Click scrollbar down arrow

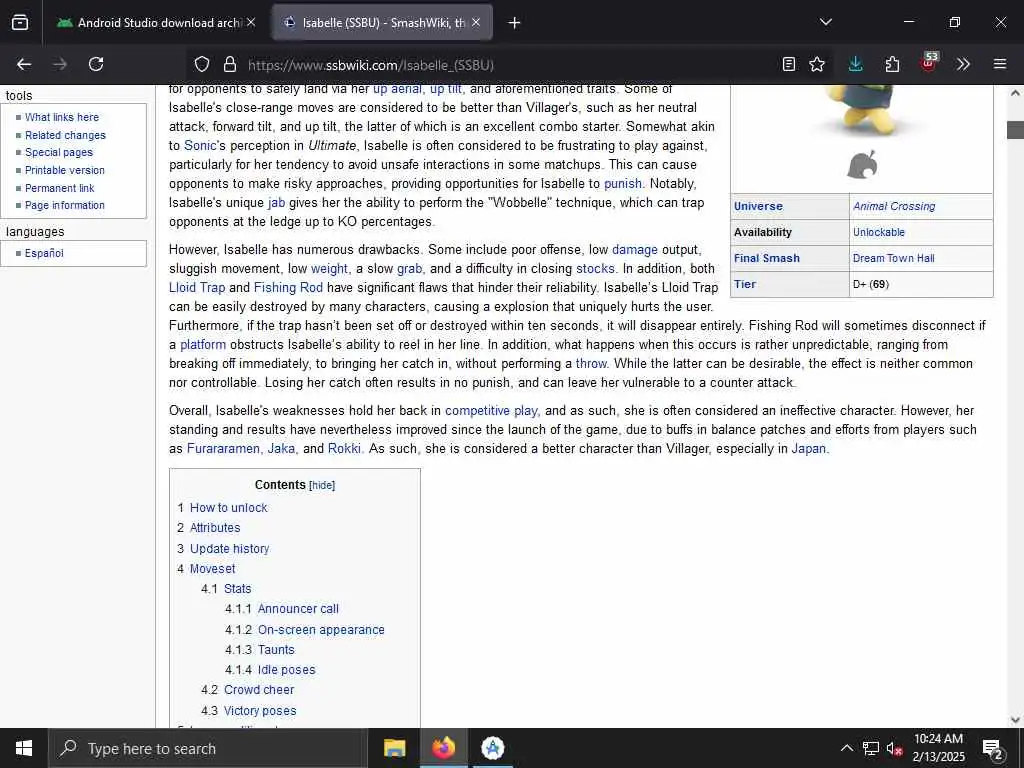click(x=1015, y=720)
